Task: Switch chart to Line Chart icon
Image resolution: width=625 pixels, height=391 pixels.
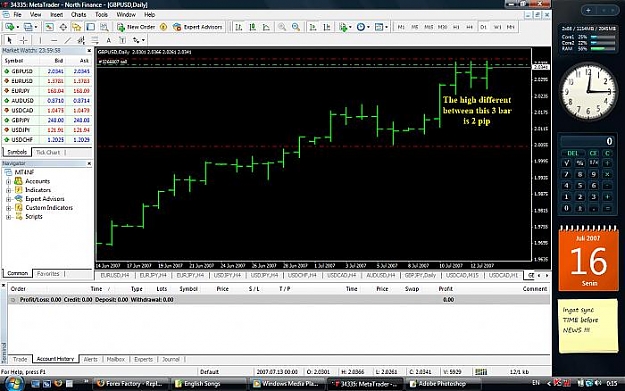Action: tap(266, 27)
